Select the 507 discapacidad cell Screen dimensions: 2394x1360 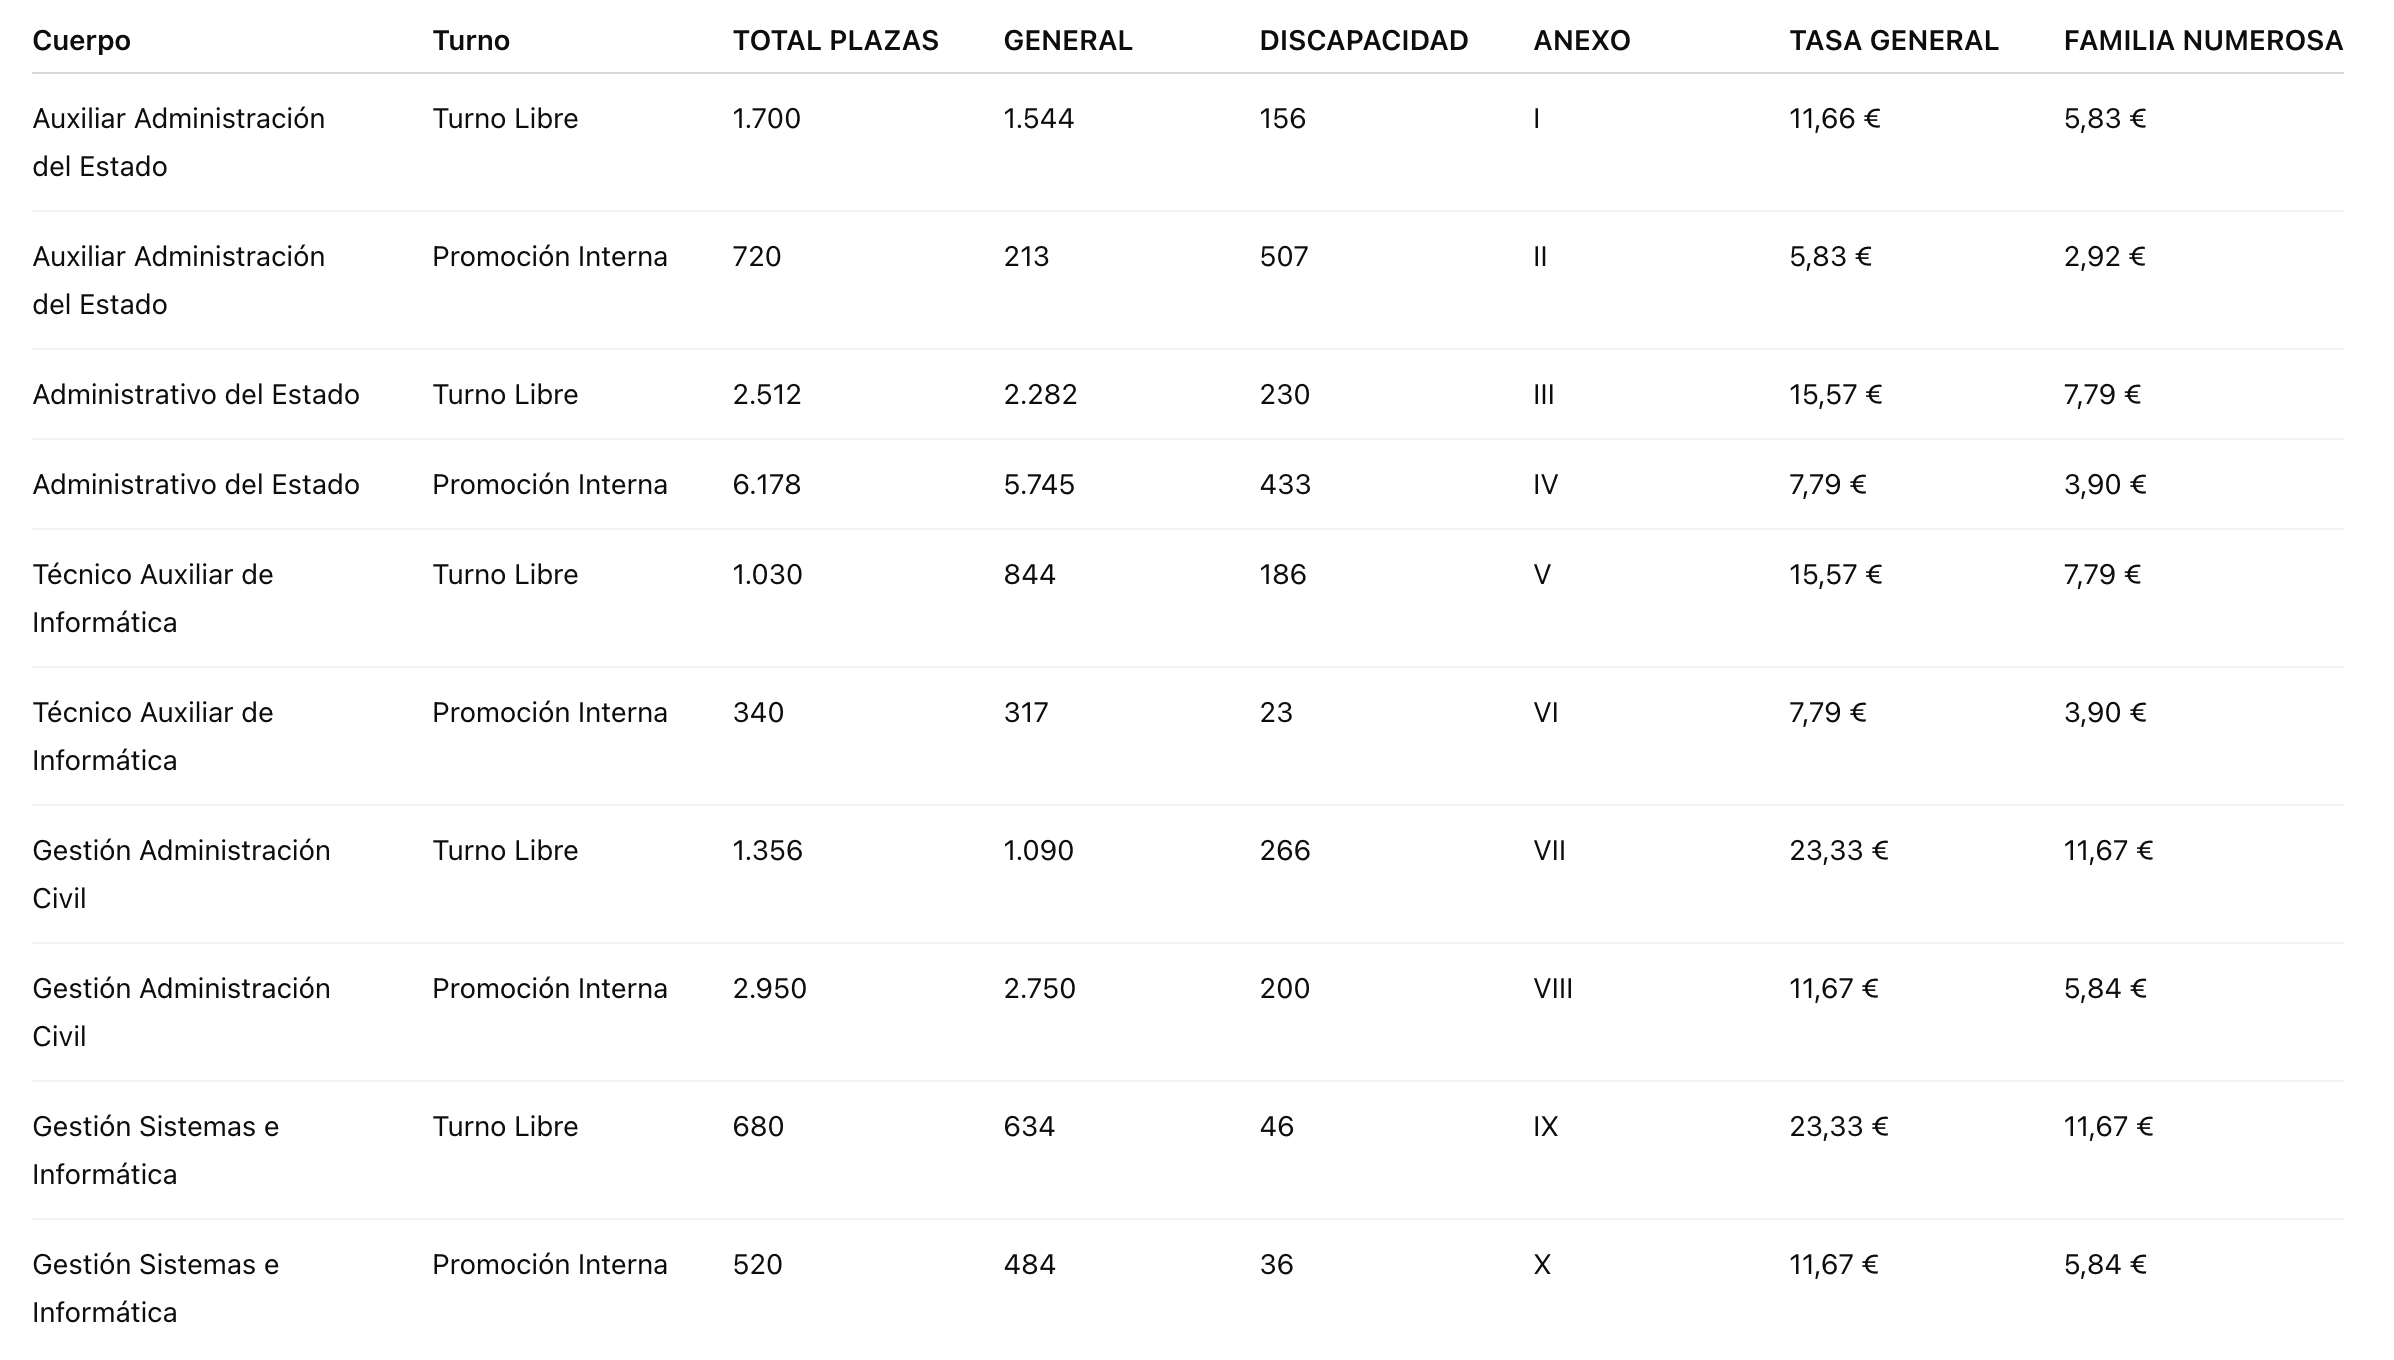[x=1283, y=257]
